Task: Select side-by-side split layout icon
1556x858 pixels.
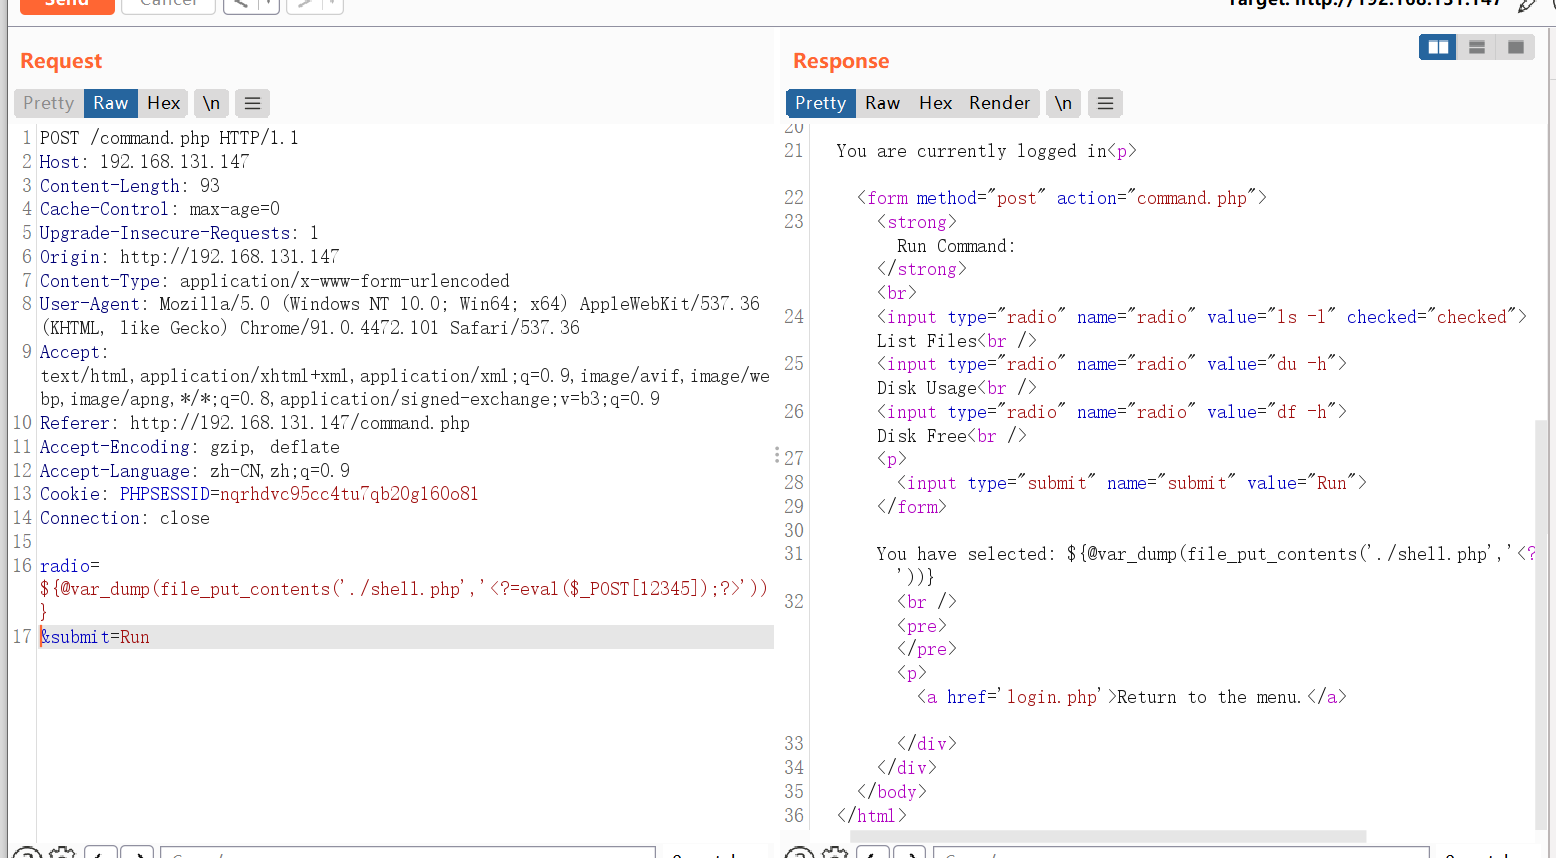Action: tap(1438, 47)
